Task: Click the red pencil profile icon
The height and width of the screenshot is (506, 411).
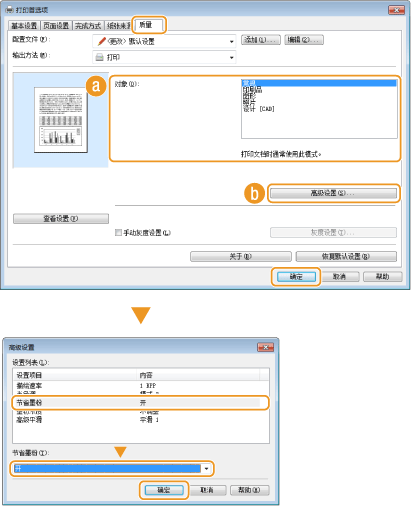Action: [x=101, y=41]
